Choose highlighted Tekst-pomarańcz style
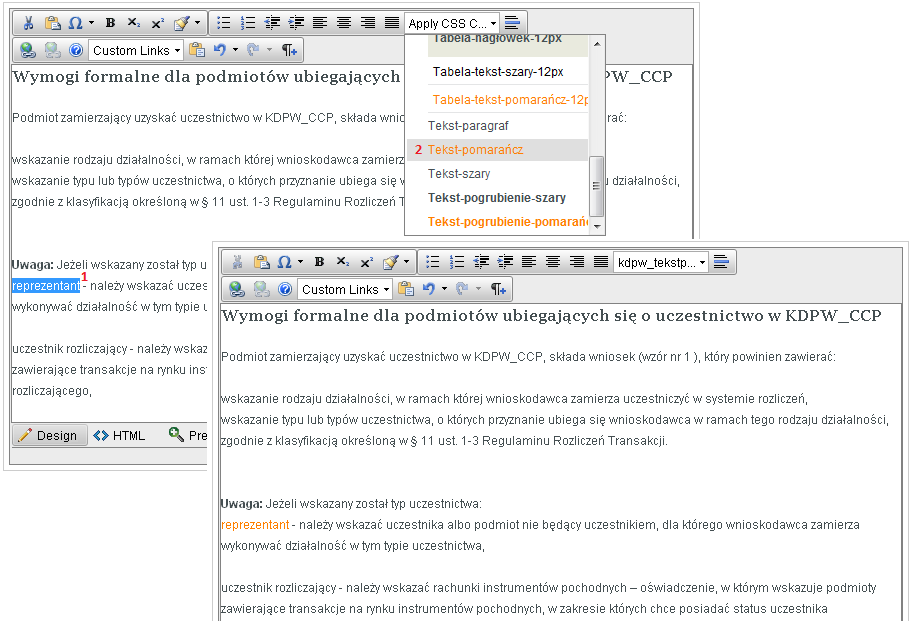The width and height of the screenshot is (921, 621). tap(498, 150)
